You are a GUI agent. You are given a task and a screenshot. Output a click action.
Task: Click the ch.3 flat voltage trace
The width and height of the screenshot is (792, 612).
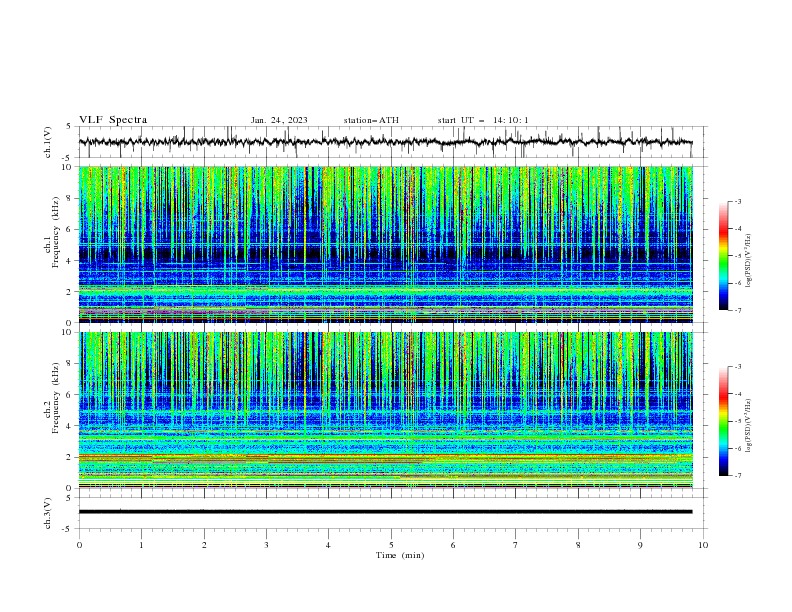coord(386,512)
